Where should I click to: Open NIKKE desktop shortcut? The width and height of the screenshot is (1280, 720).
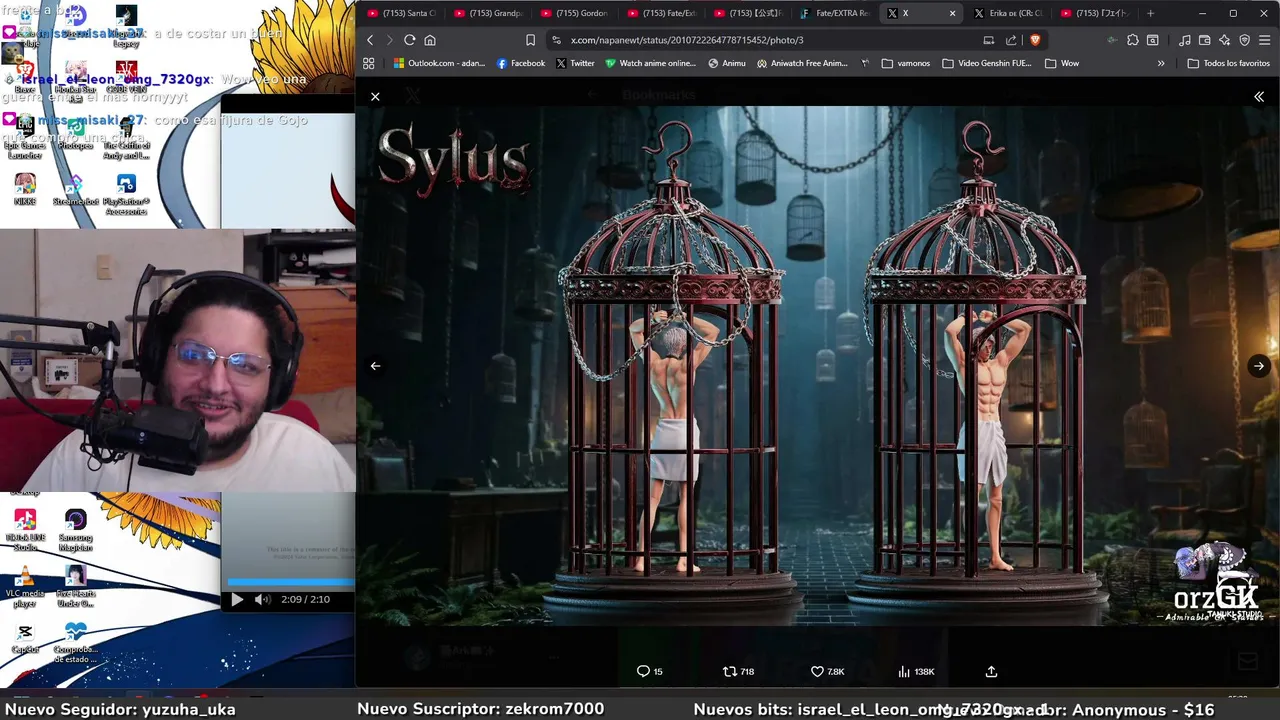(25, 188)
